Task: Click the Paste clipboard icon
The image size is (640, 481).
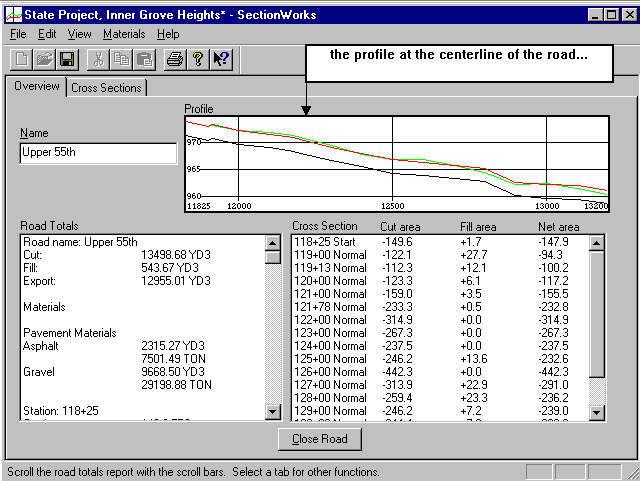Action: pos(144,59)
